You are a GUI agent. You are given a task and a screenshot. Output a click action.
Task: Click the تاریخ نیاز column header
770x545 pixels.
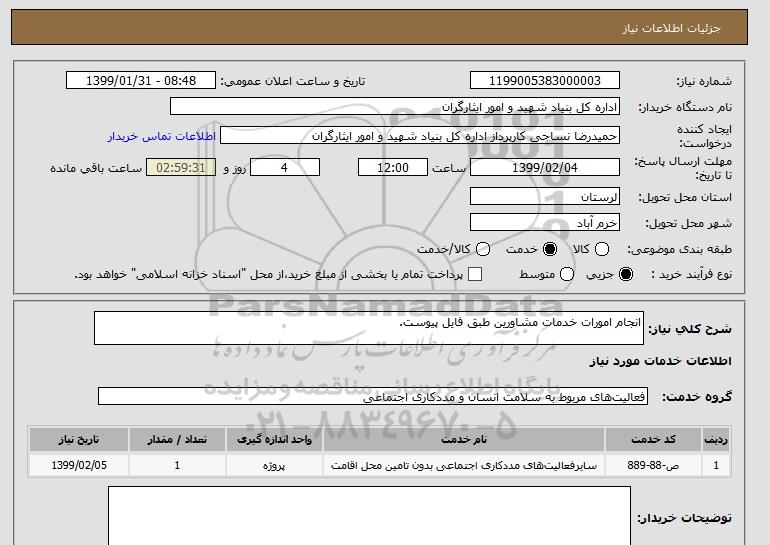point(79,439)
